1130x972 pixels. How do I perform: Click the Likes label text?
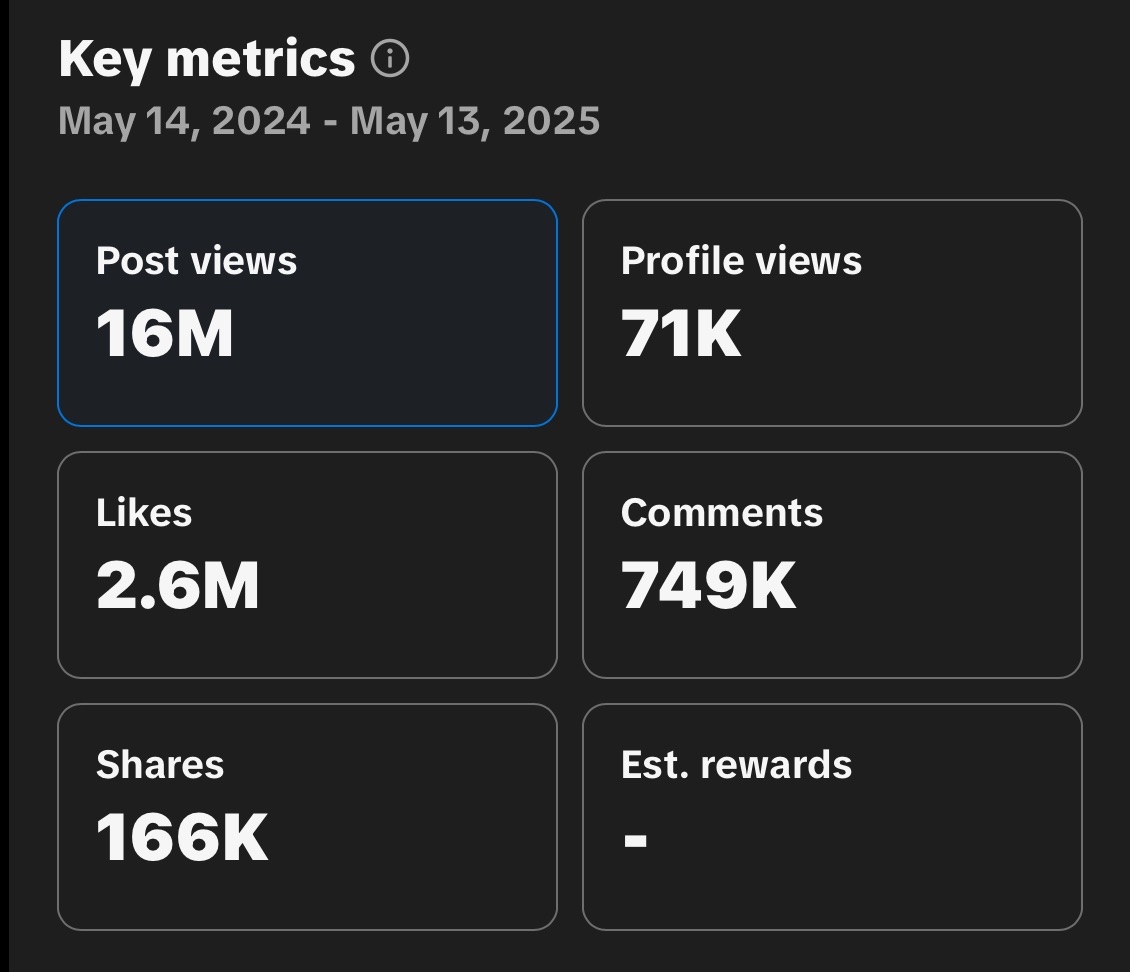(144, 513)
